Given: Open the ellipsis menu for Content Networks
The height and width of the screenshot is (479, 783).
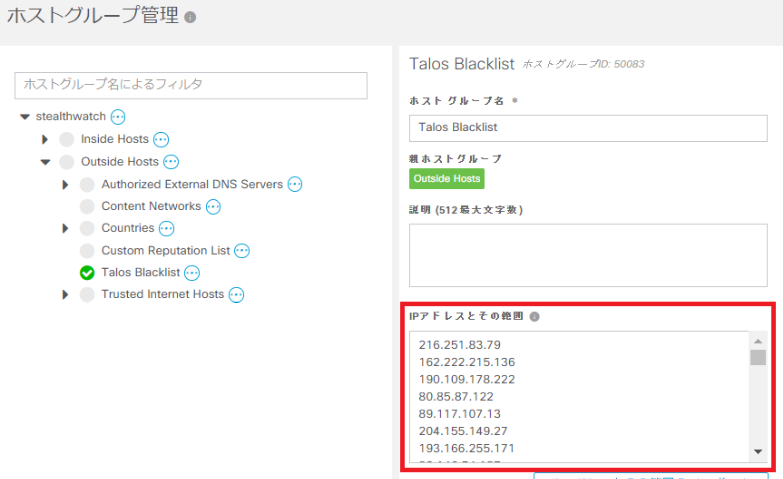Looking at the screenshot, I should (213, 207).
